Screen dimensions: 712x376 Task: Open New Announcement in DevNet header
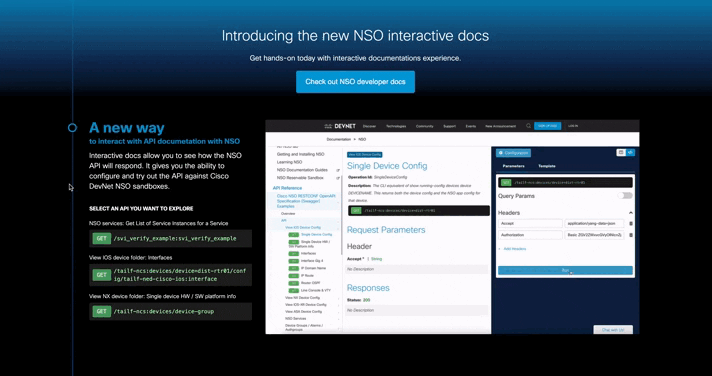500,126
